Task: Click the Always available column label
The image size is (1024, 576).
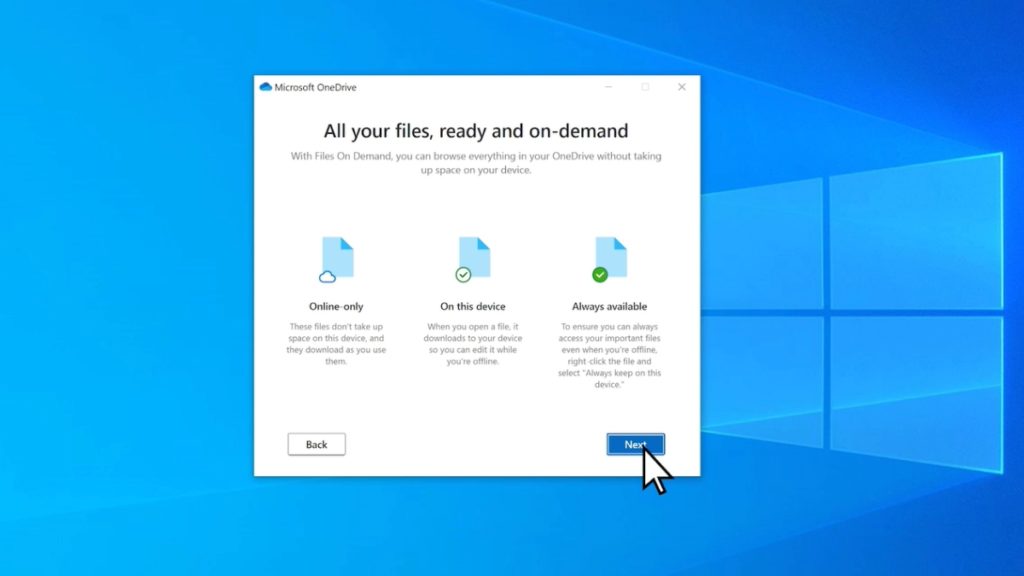Action: 609,306
